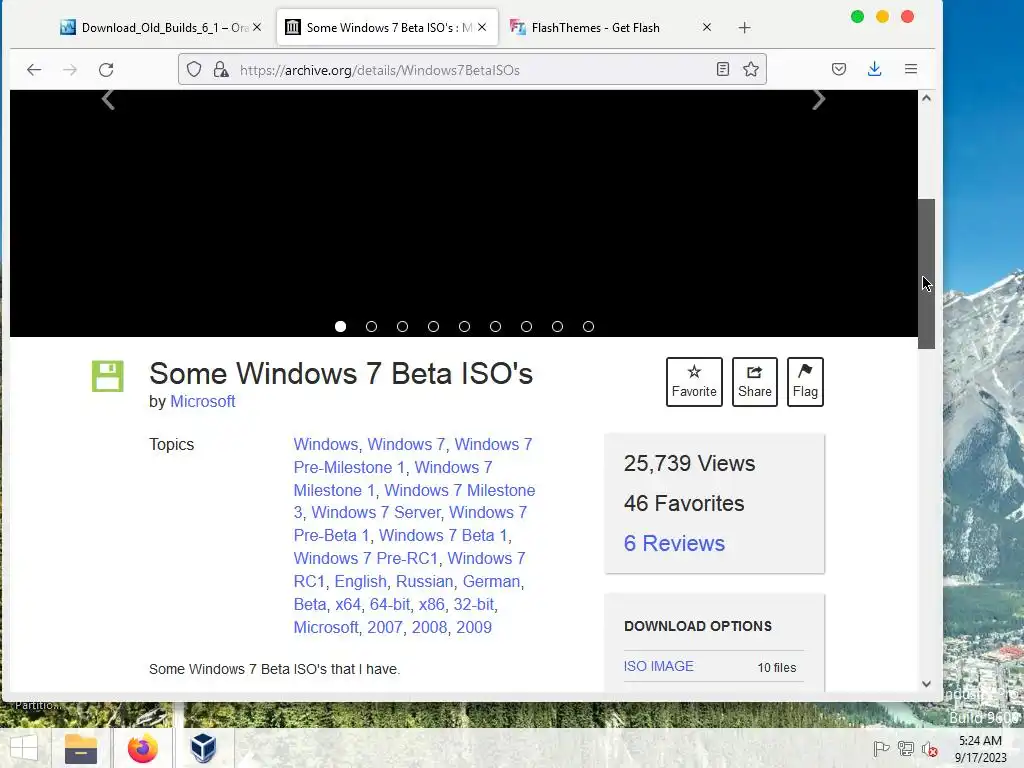The height and width of the screenshot is (768, 1024).
Task: Select the seventh carousel dot
Action: 526,327
